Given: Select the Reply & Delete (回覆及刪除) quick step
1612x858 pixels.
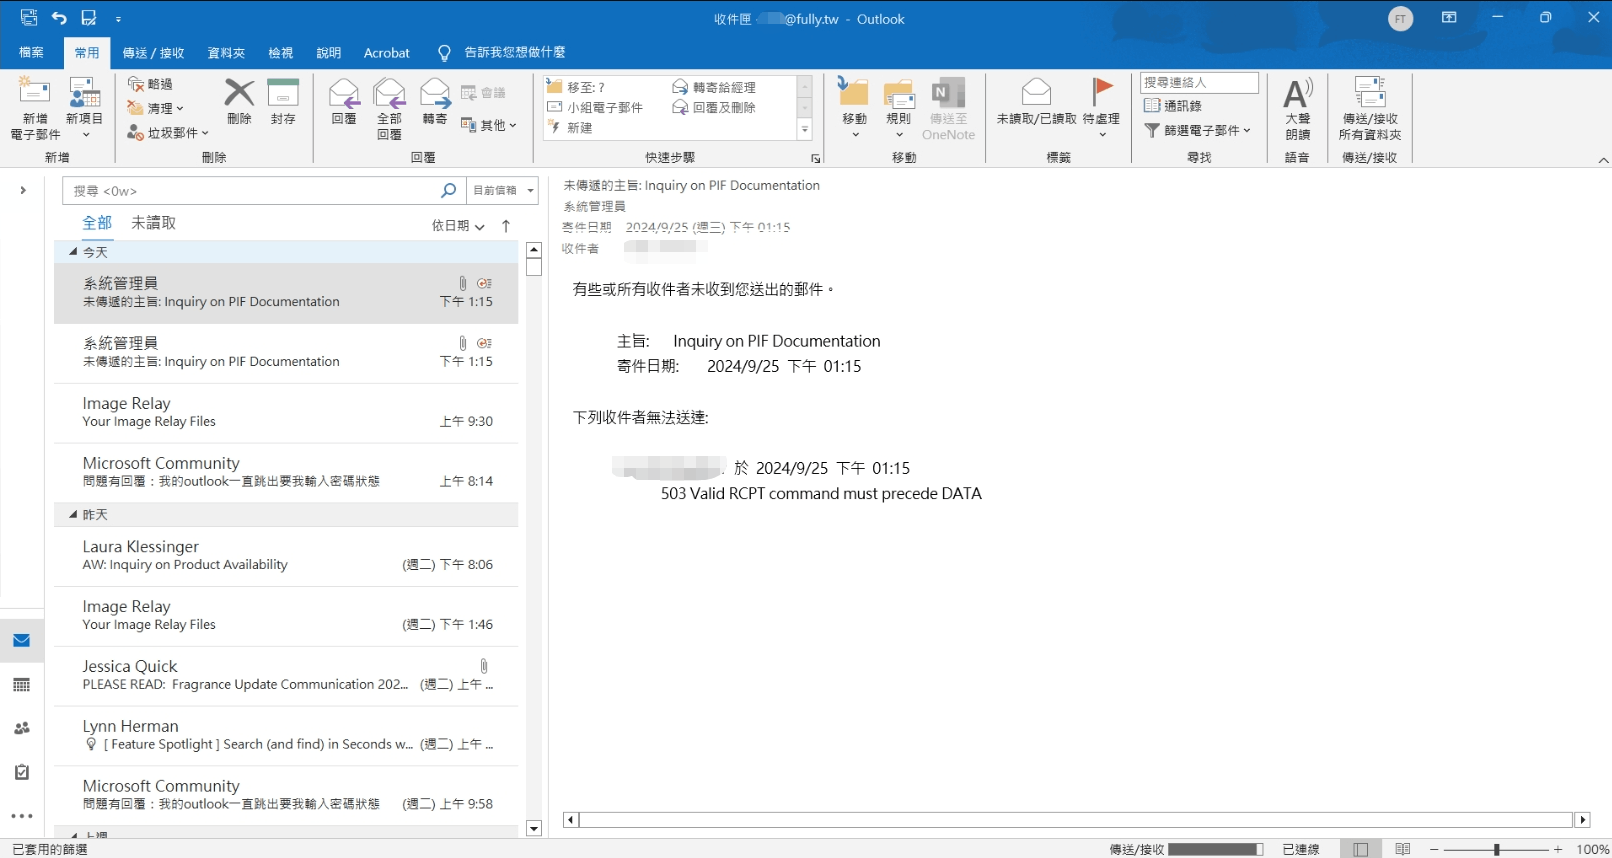Looking at the screenshot, I should (x=714, y=107).
